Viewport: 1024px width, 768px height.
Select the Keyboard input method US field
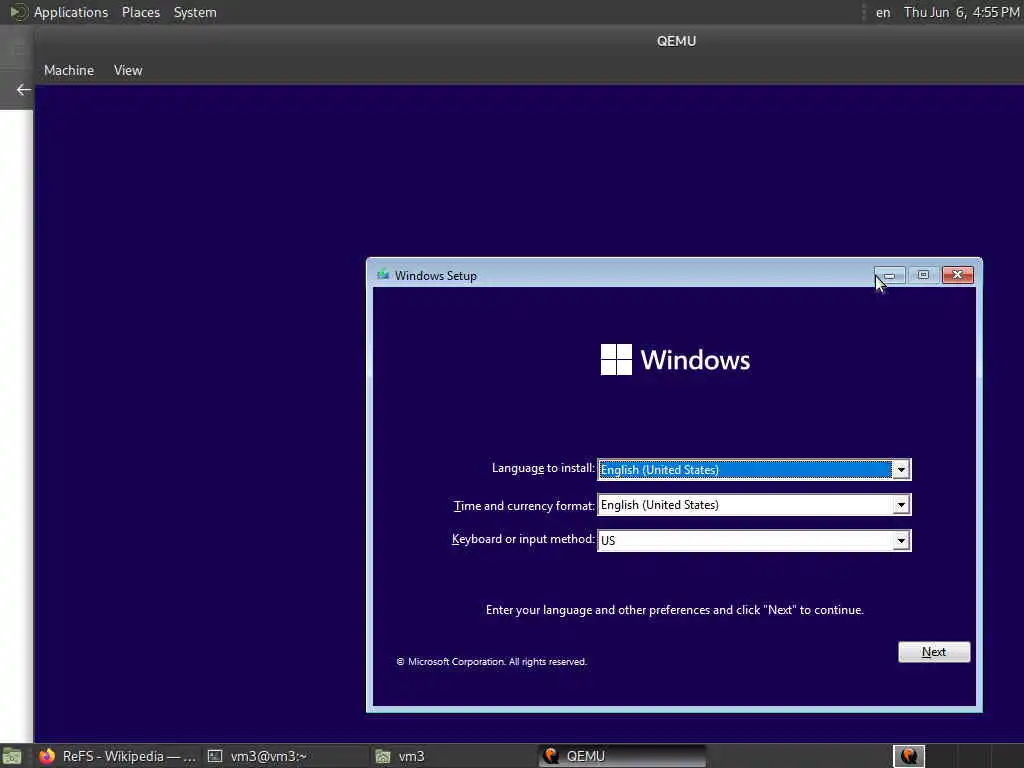[x=754, y=540]
